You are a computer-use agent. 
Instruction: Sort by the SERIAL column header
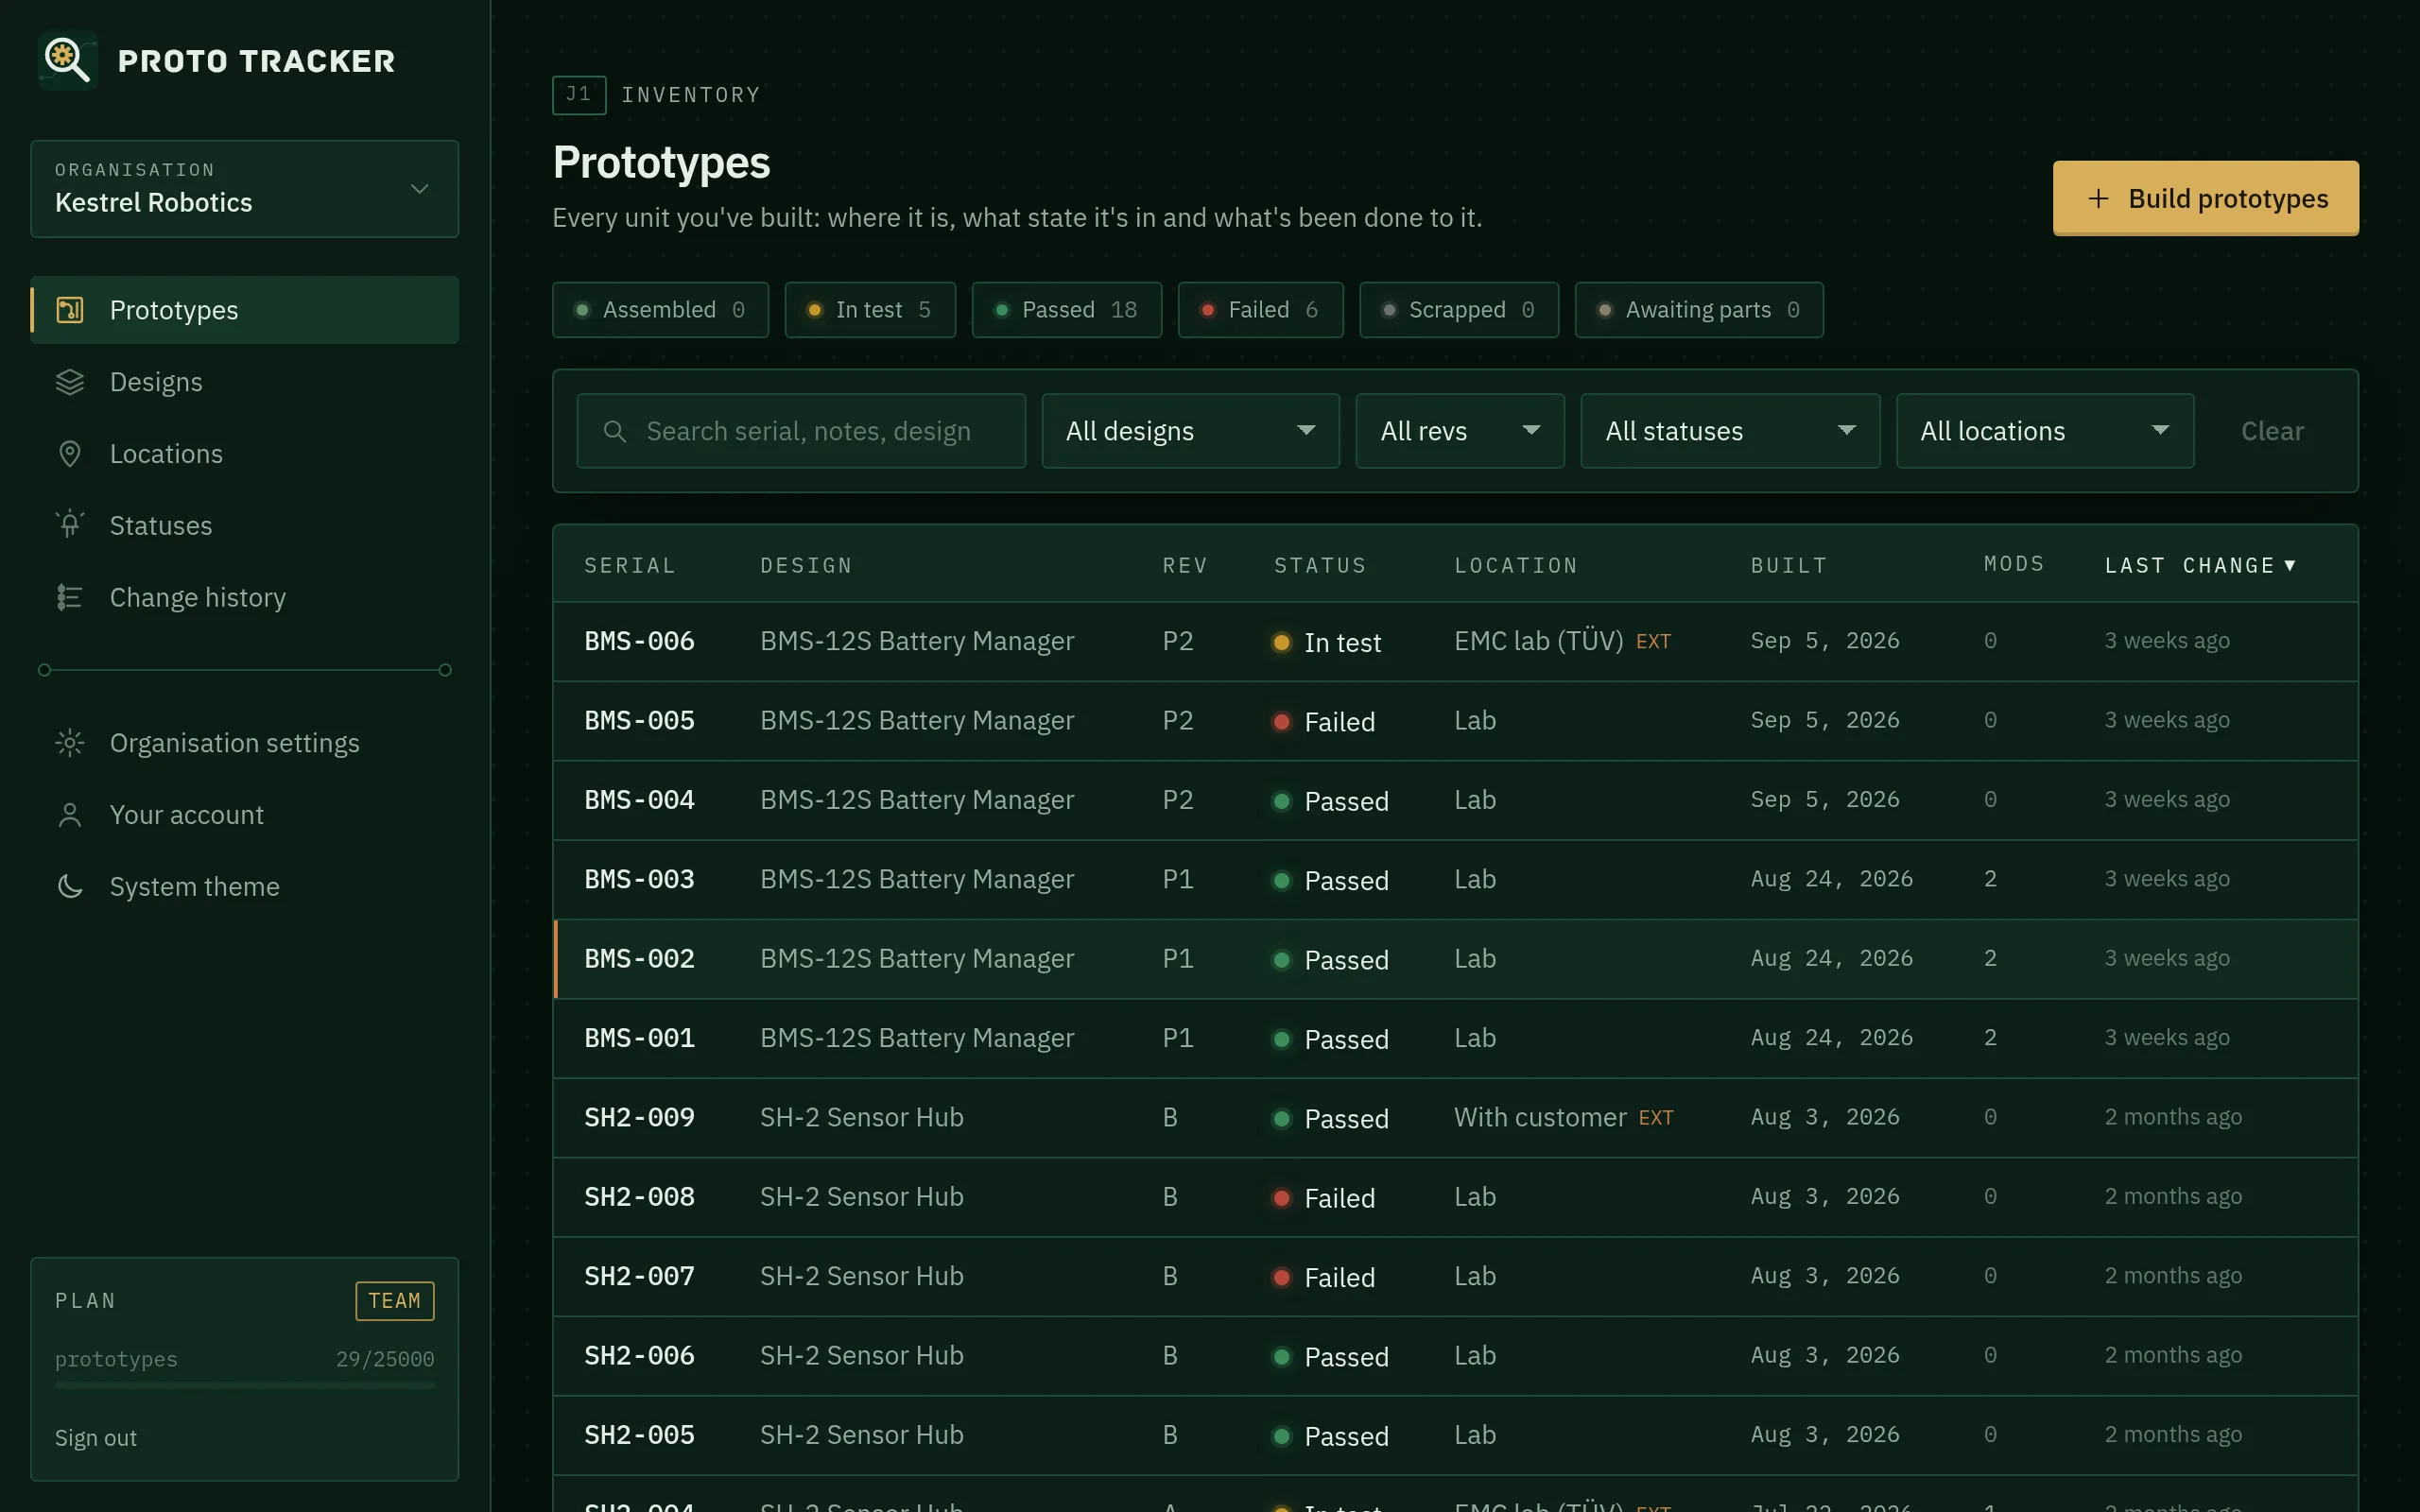click(x=630, y=566)
